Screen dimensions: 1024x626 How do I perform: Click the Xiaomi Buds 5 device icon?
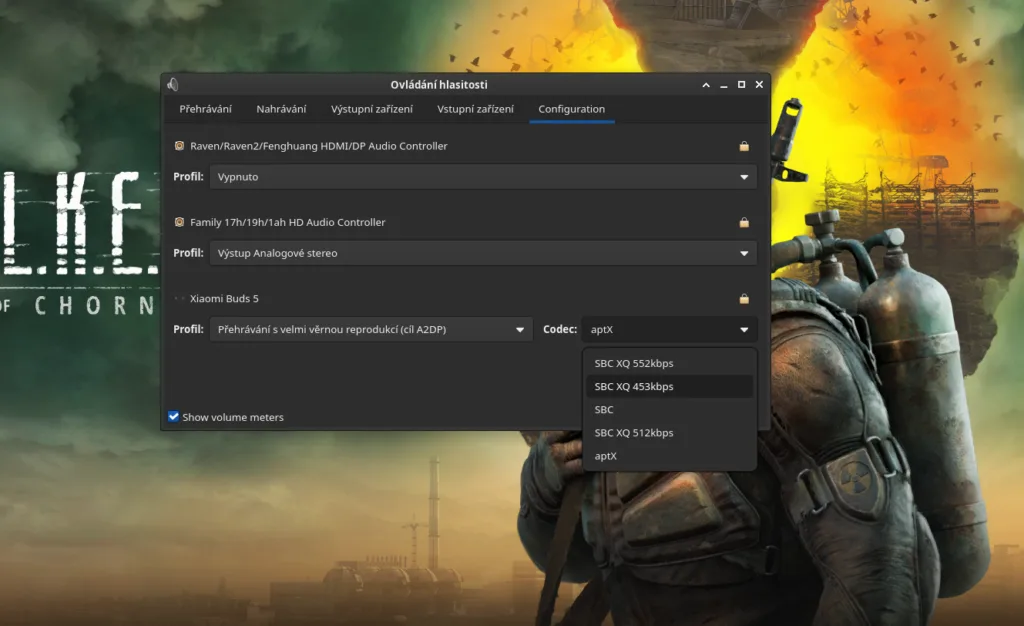[179, 299]
